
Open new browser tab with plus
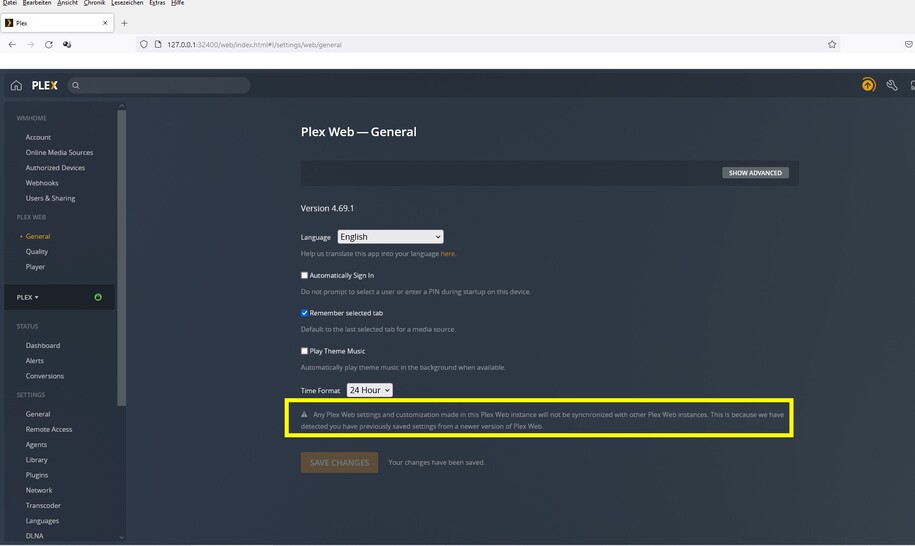(124, 23)
